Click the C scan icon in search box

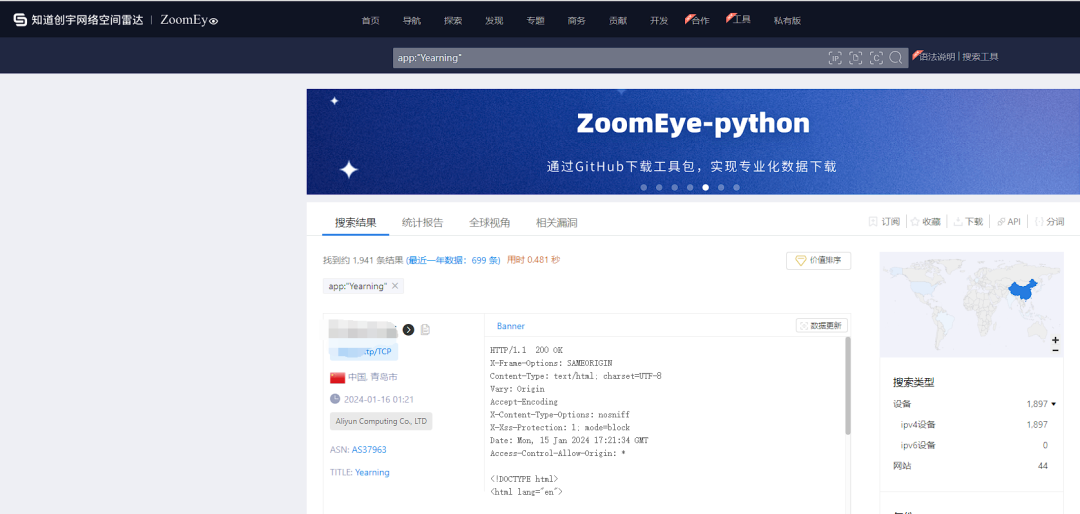876,58
